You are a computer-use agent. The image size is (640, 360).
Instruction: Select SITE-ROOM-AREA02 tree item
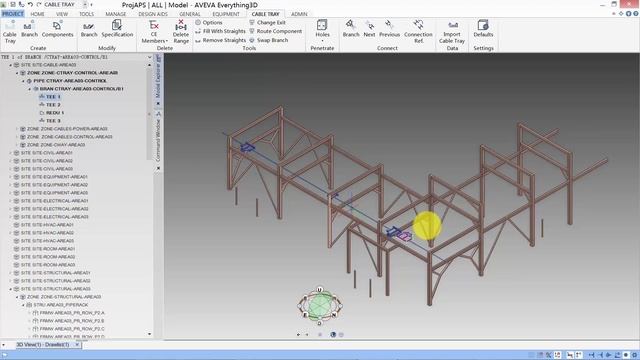click(x=44, y=257)
